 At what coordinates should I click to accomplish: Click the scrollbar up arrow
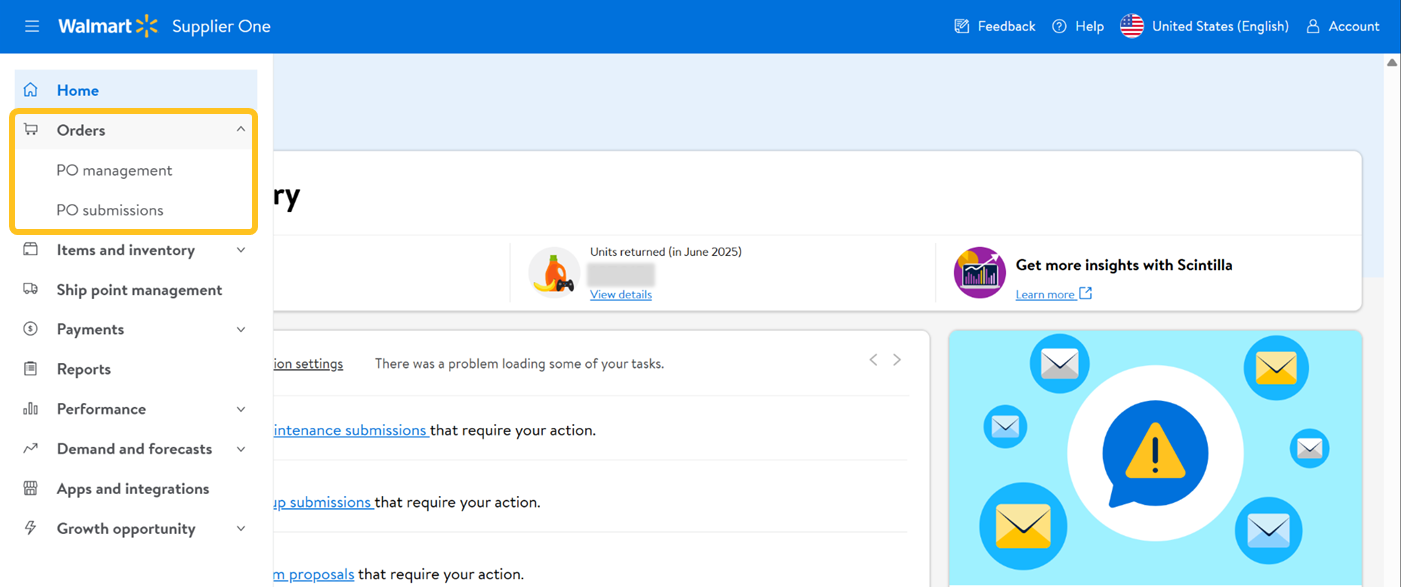[x=1392, y=62]
